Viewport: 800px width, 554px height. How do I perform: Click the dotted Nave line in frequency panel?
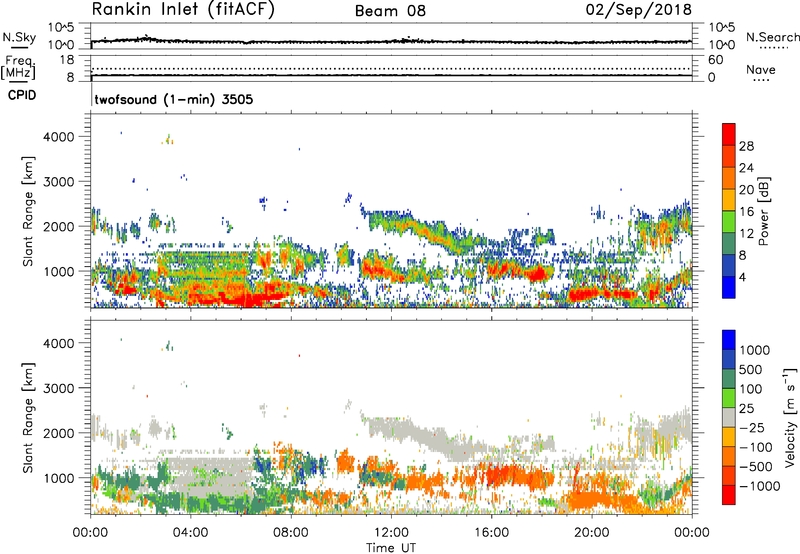[x=391, y=68]
